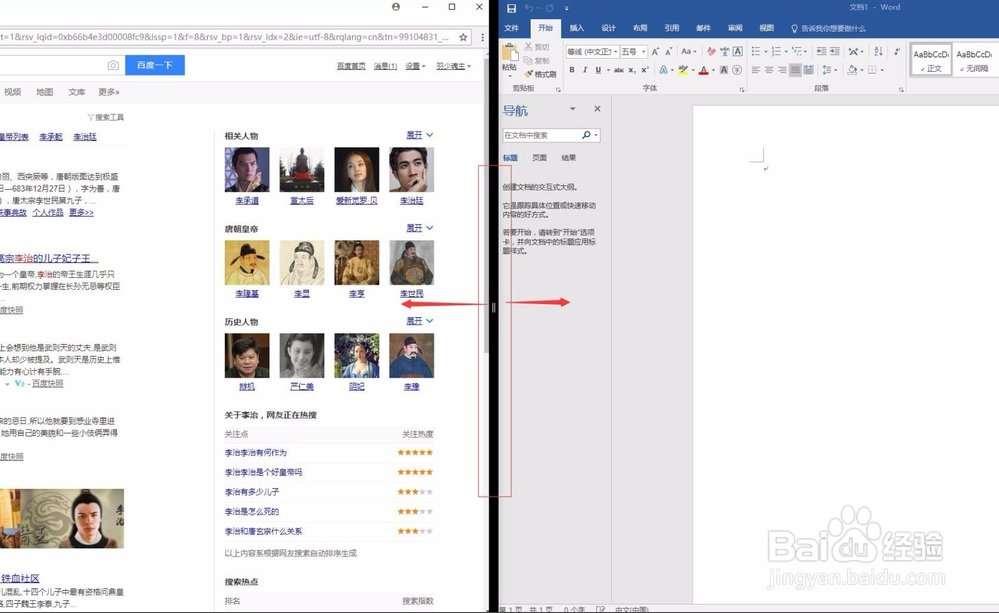Switch to the 插入 (Insert) ribbon tab

577,28
